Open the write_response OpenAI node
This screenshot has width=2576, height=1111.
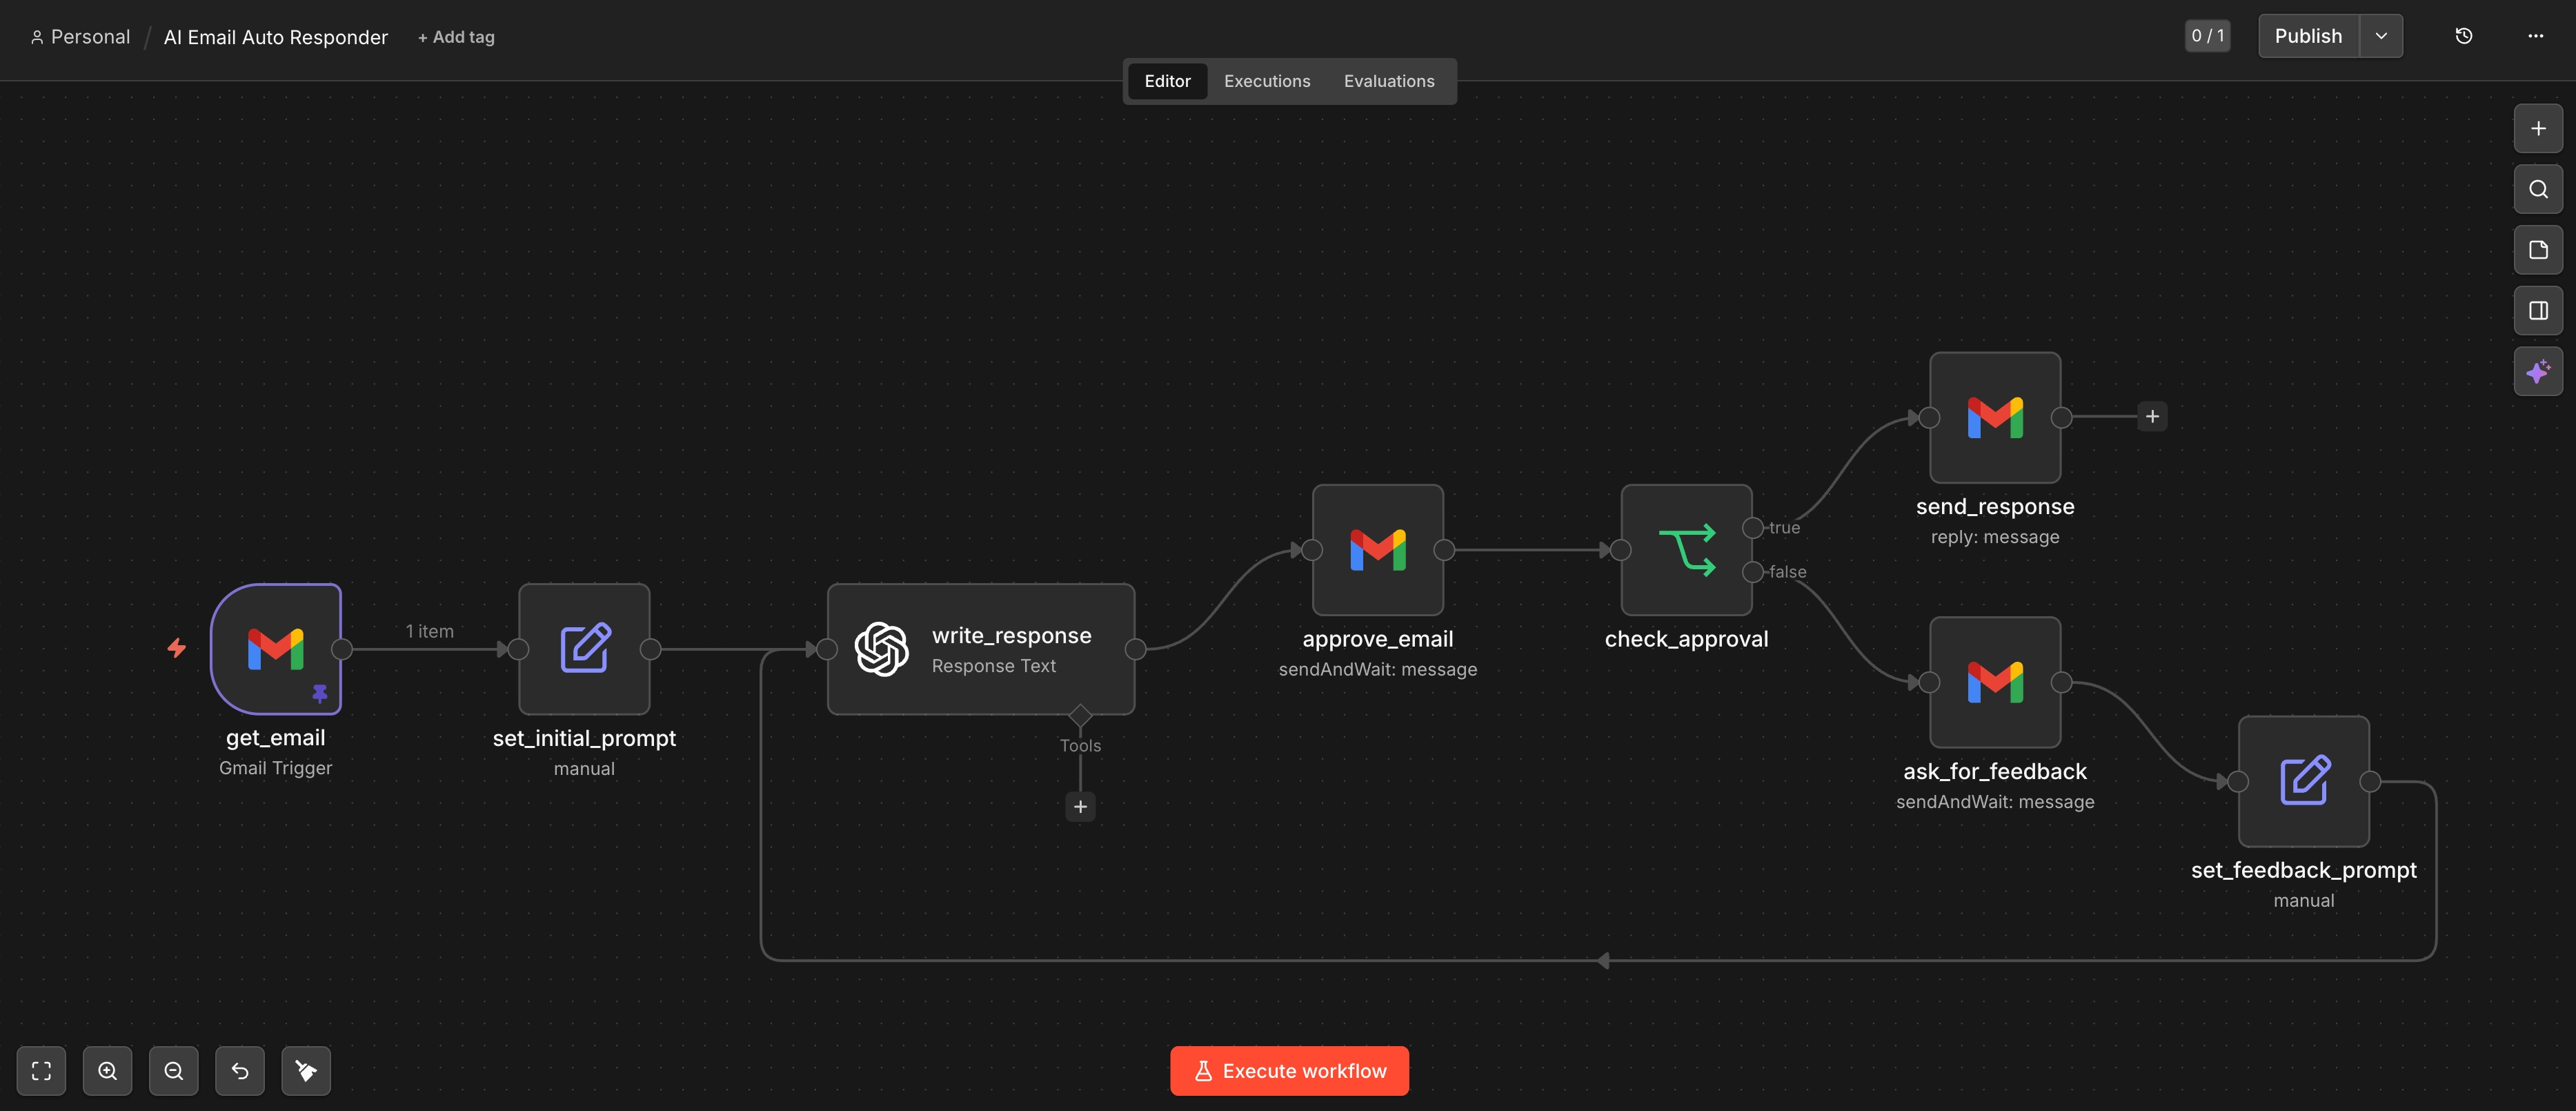point(981,649)
